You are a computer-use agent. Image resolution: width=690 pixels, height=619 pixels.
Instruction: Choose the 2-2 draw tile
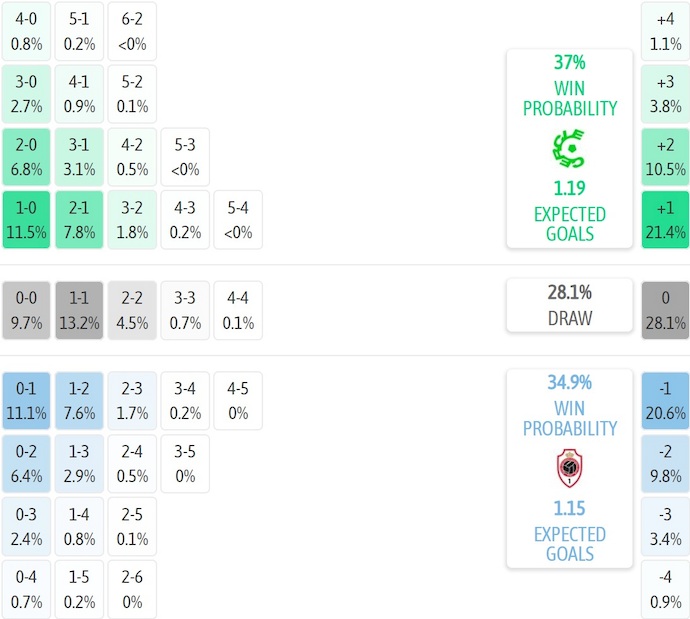[131, 310]
